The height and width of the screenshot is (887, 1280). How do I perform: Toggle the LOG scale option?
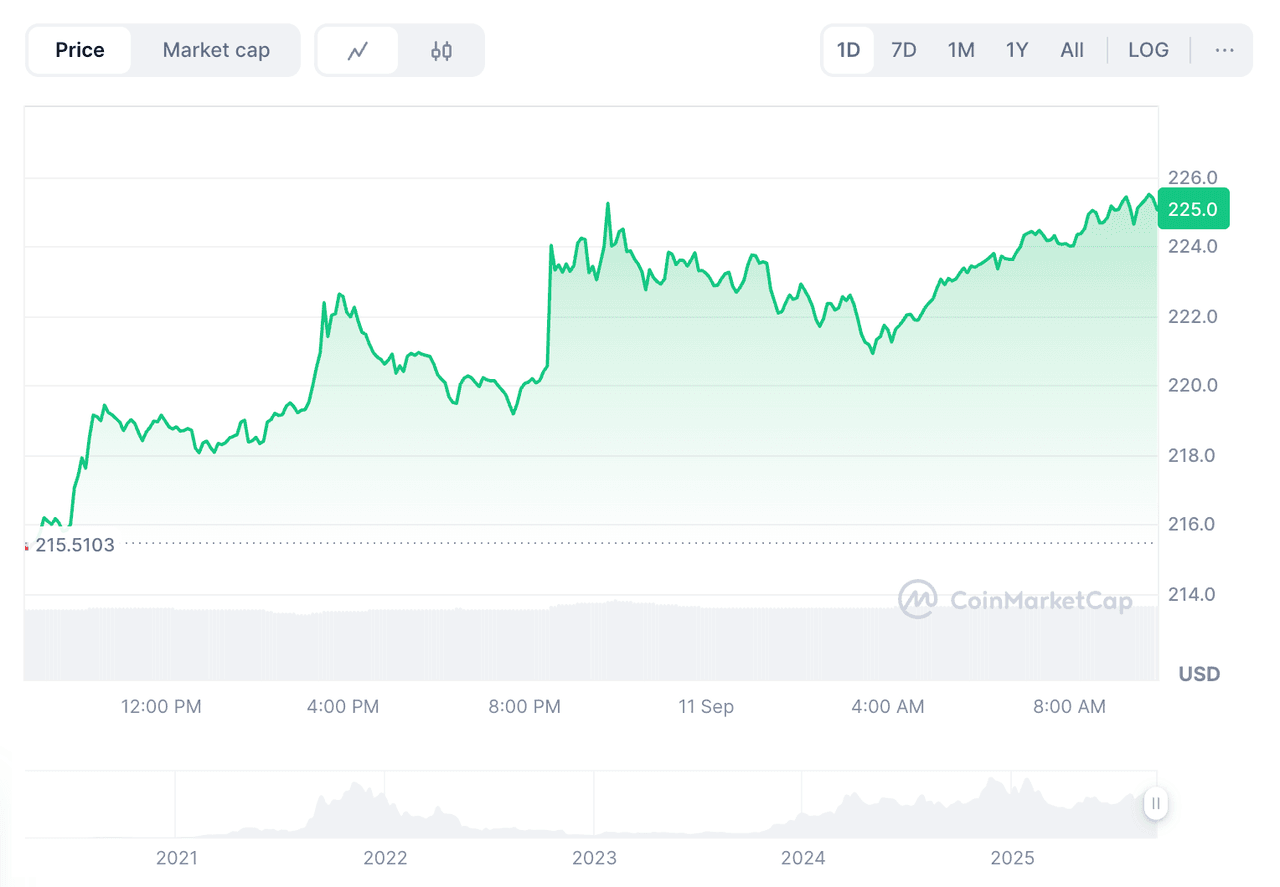(1148, 50)
